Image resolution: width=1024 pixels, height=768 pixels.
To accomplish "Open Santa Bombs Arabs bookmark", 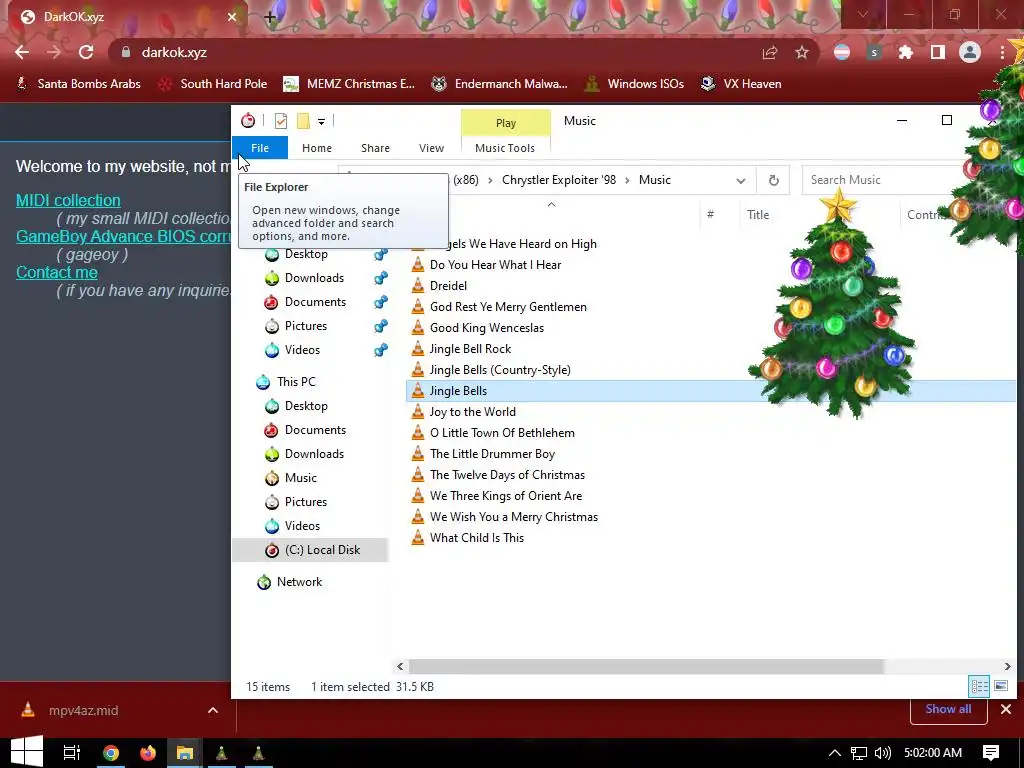I will [78, 84].
